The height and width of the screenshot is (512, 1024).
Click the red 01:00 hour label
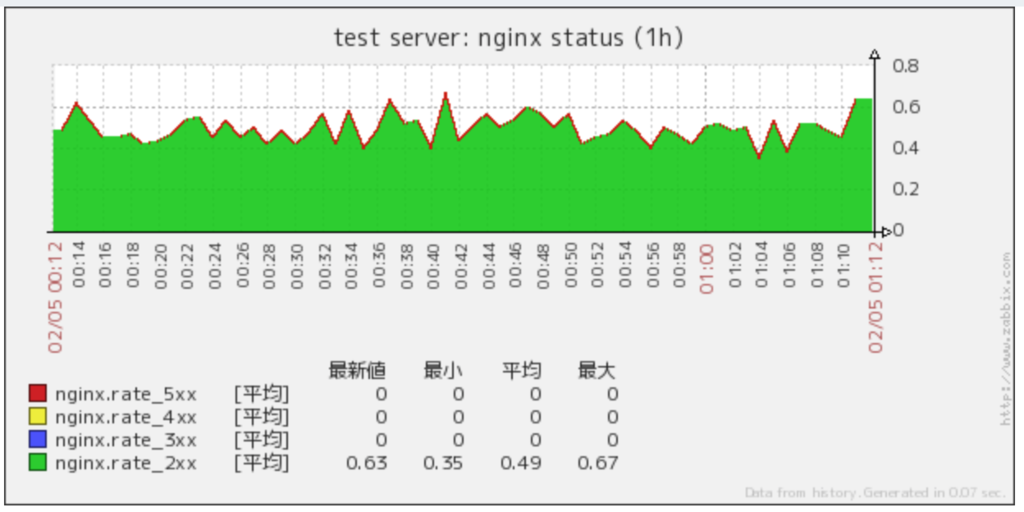tap(707, 269)
